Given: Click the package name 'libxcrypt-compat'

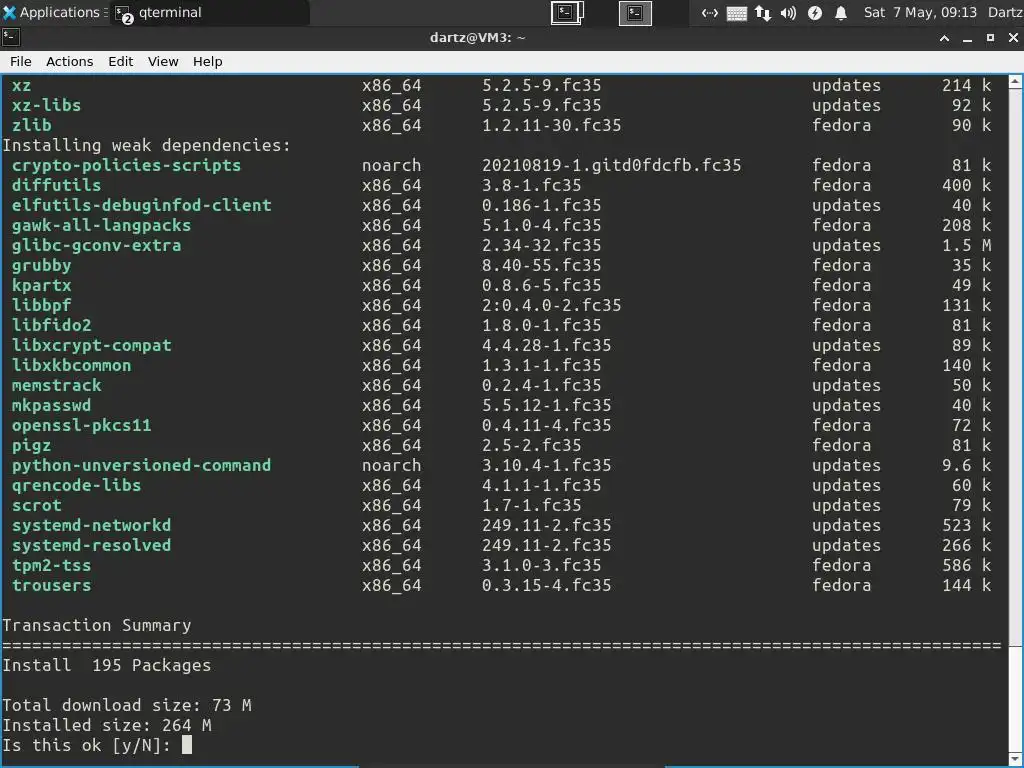Looking at the screenshot, I should click(91, 345).
